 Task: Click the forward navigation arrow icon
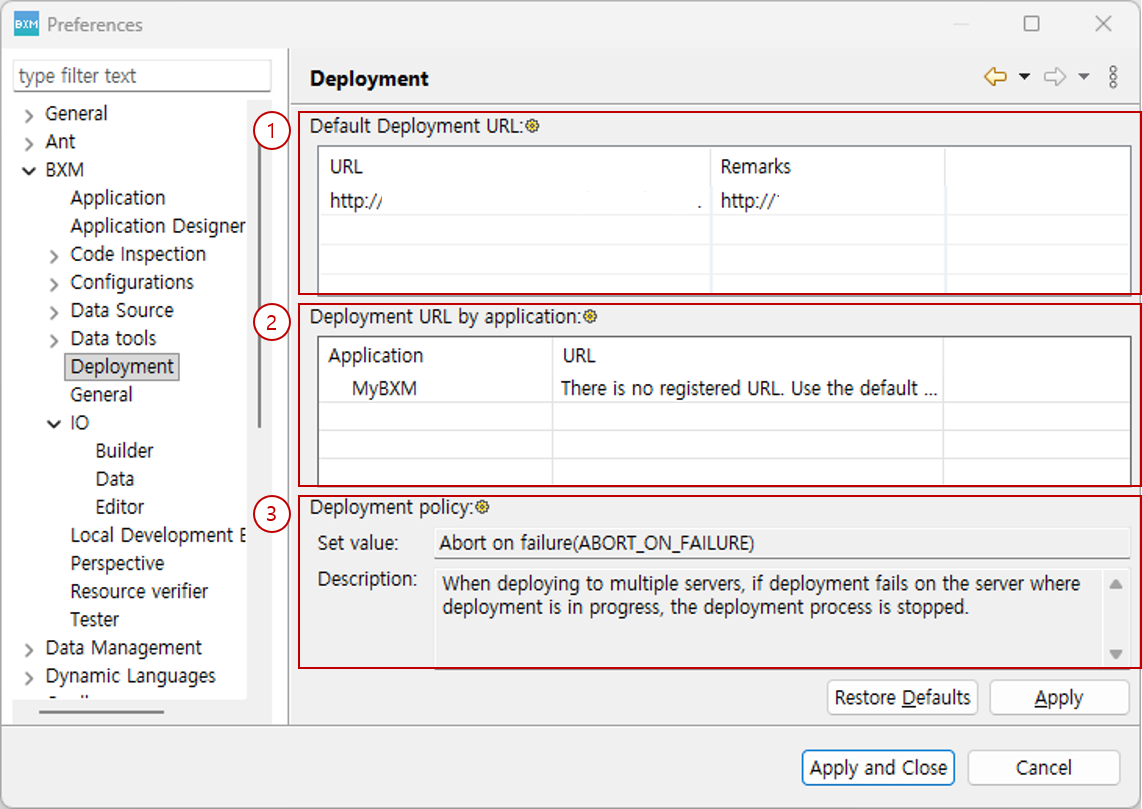1055,77
